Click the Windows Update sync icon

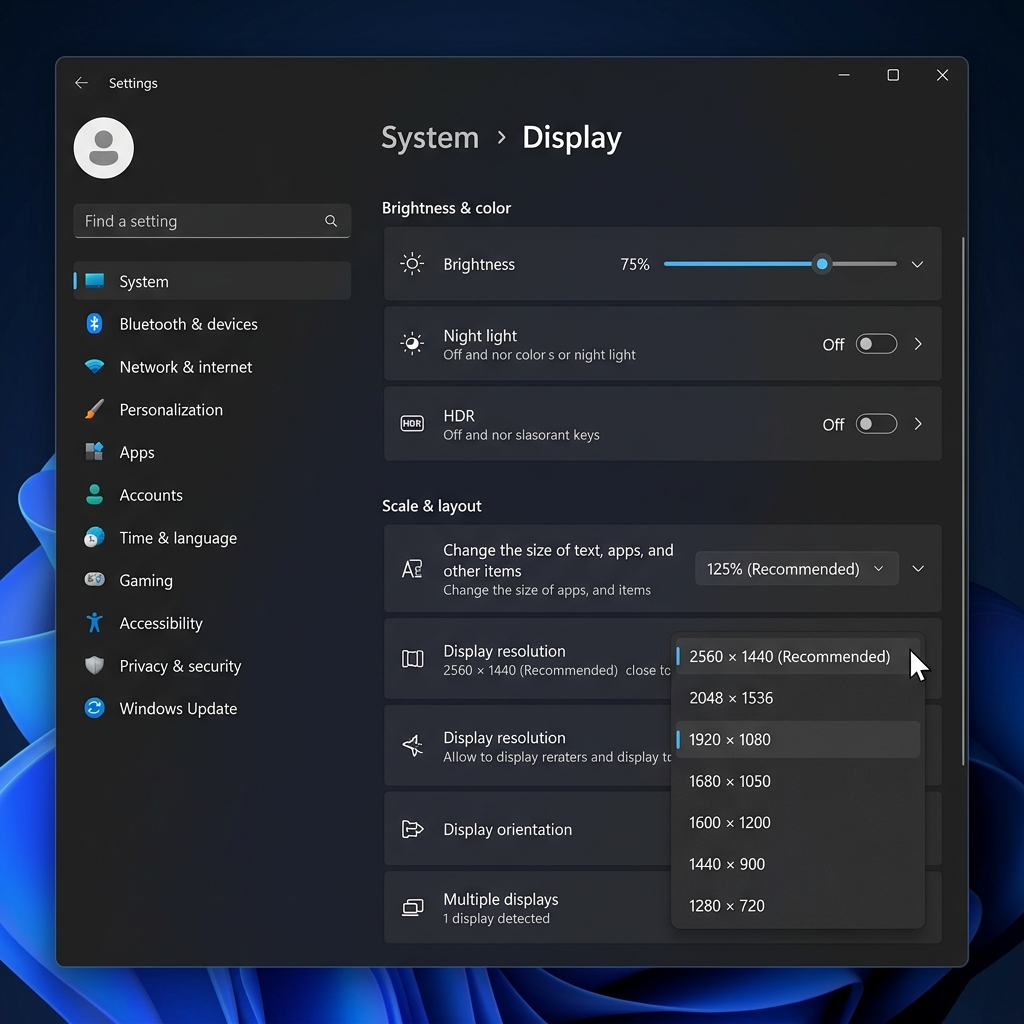click(x=95, y=708)
